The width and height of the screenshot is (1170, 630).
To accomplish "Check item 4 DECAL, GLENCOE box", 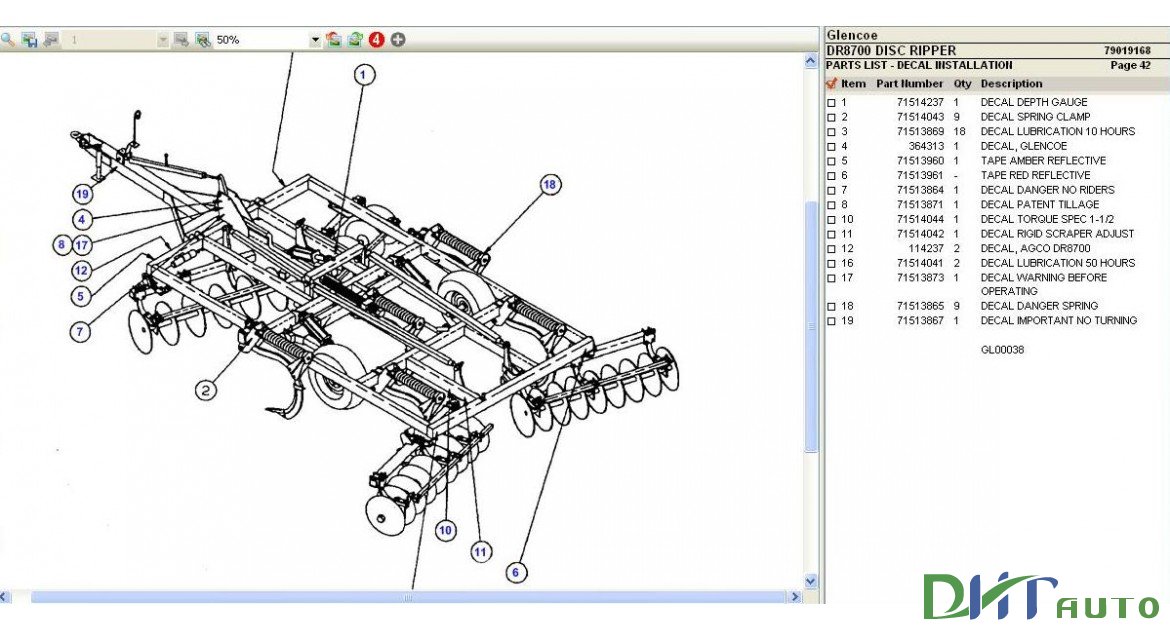I will pyautogui.click(x=831, y=147).
